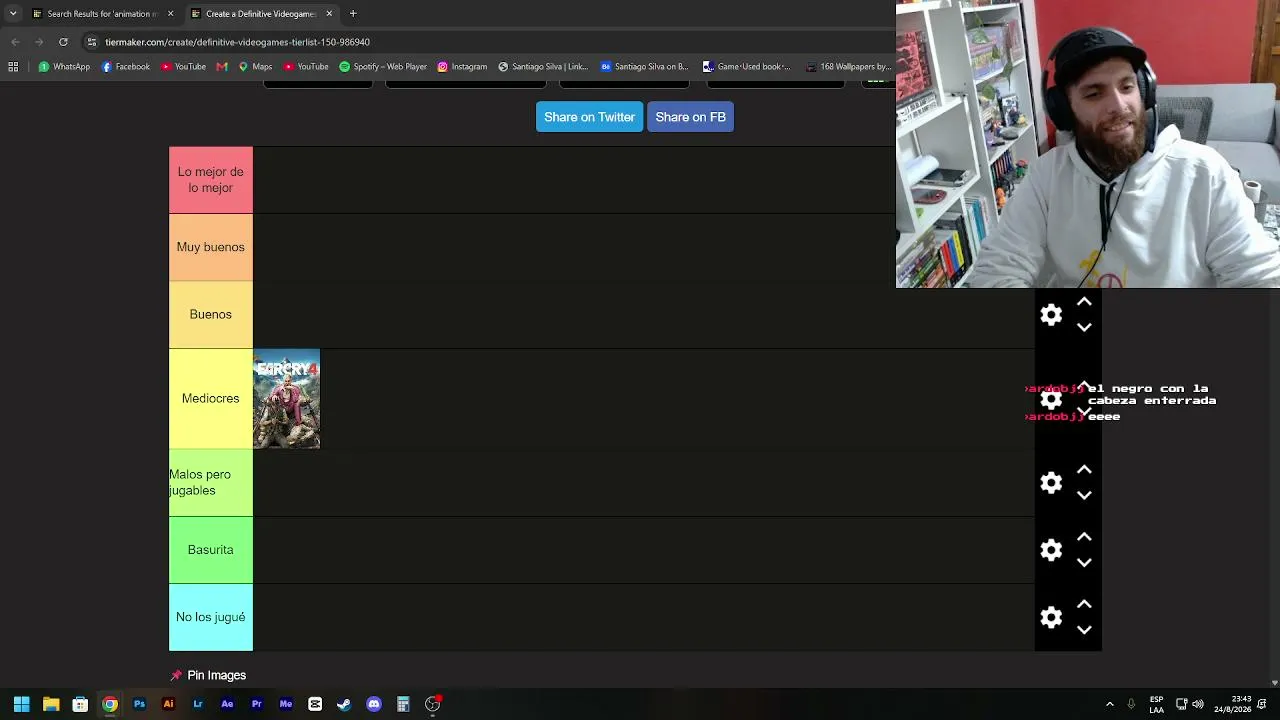Open the WhatsApp bookmark
This screenshot has width=1280, height=720.
[x=64, y=67]
